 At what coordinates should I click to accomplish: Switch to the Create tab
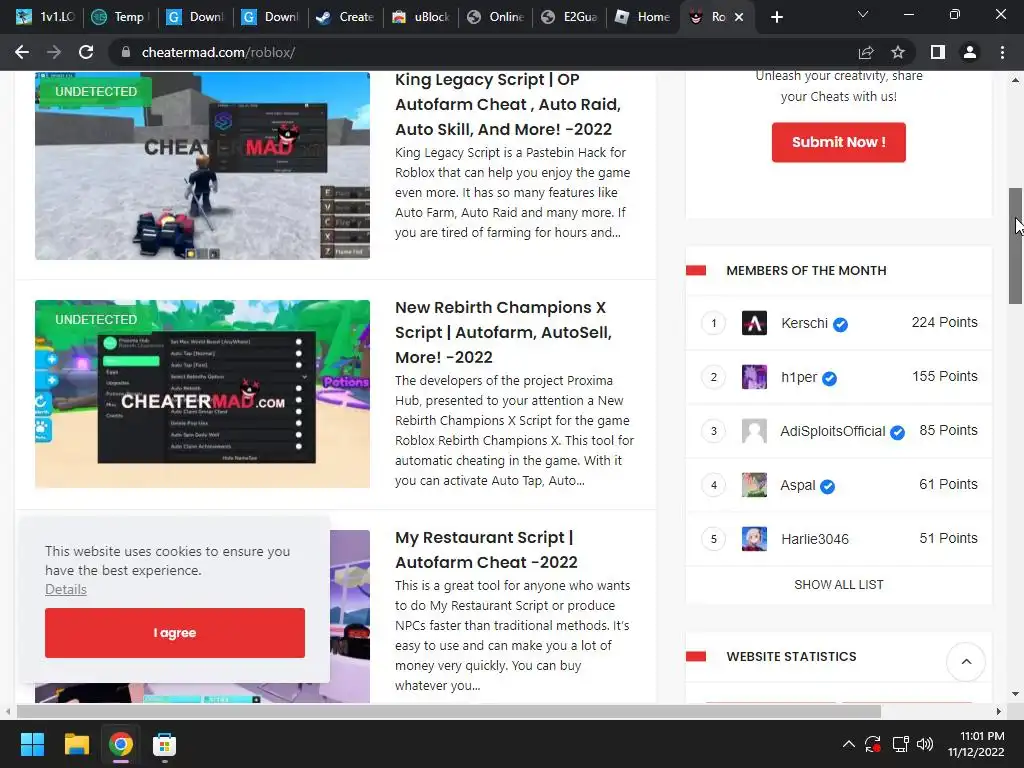(x=345, y=18)
